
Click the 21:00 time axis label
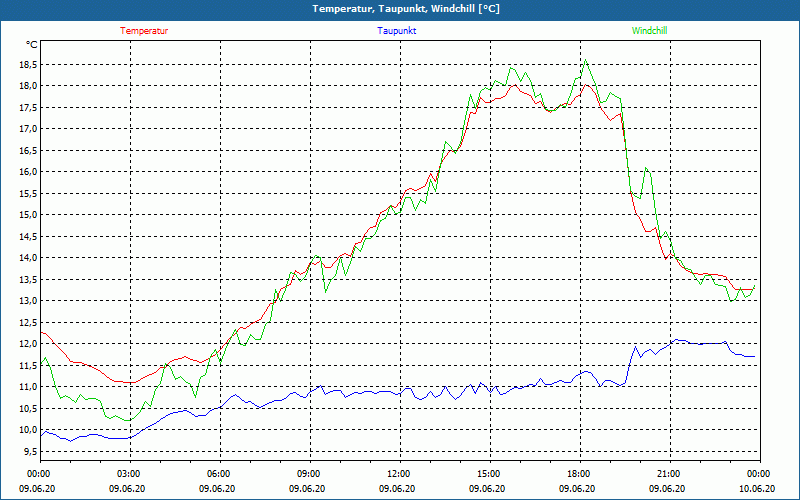[670, 473]
